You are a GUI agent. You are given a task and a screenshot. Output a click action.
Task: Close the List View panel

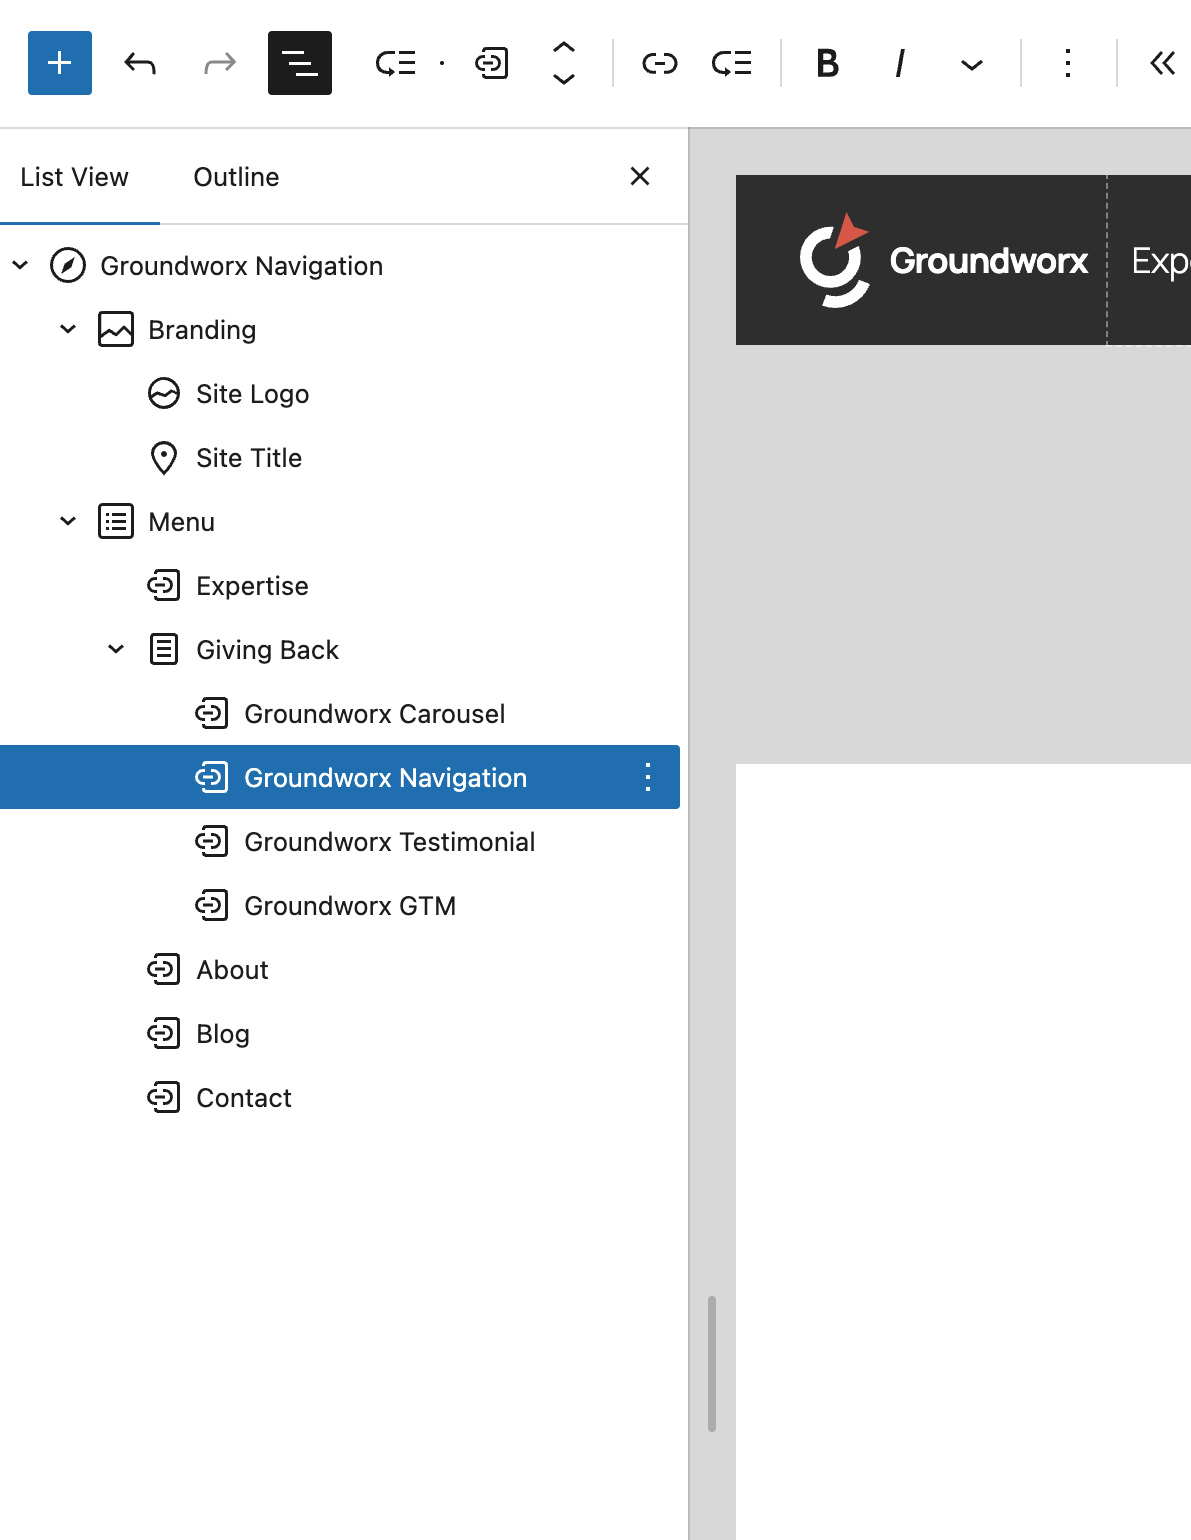coord(640,176)
